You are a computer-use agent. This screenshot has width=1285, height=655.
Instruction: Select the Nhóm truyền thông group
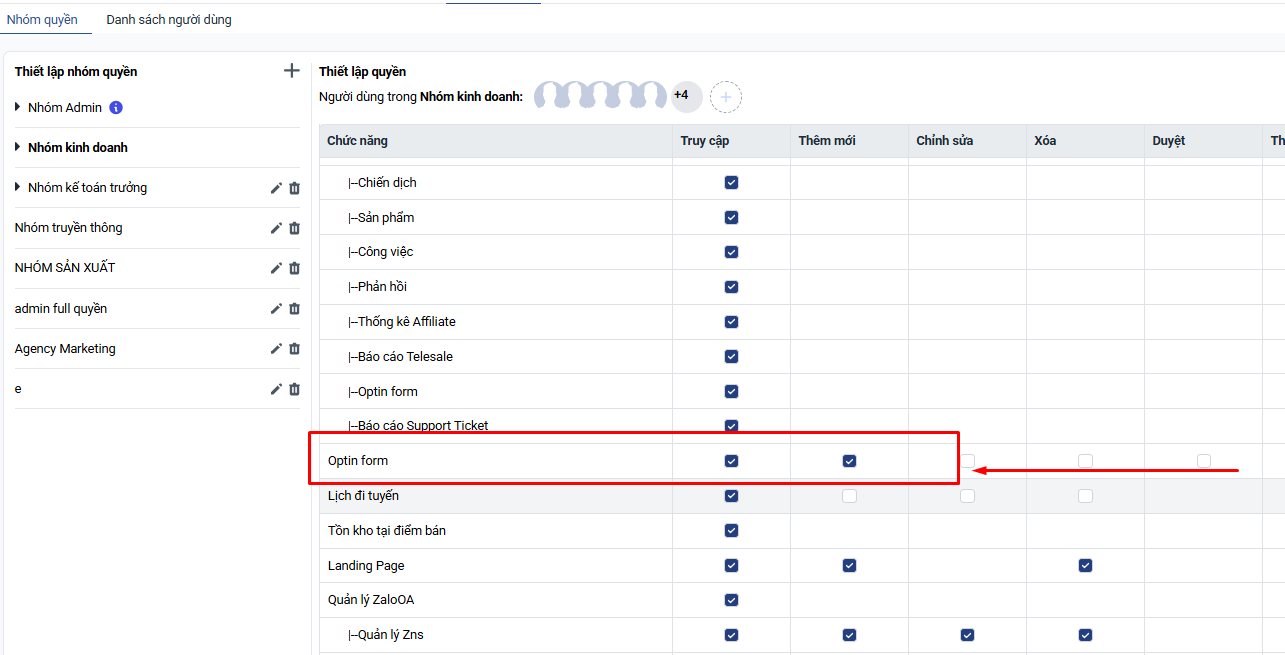point(69,228)
